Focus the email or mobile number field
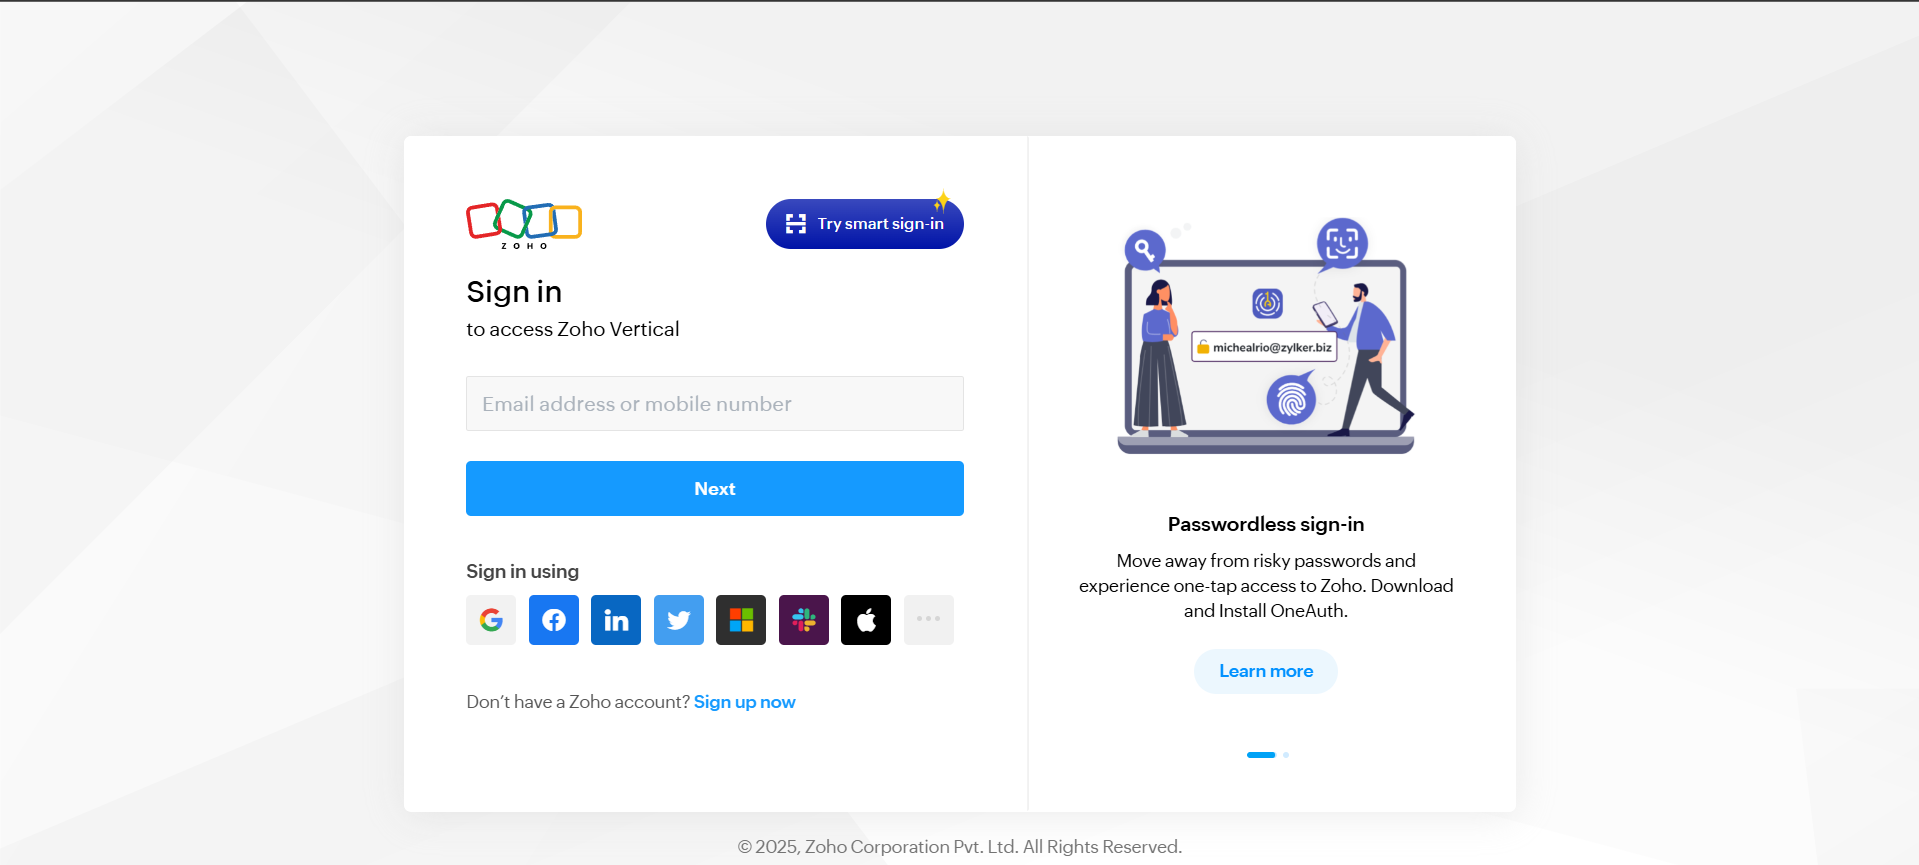Screen dimensions: 1919x865 tap(715, 404)
